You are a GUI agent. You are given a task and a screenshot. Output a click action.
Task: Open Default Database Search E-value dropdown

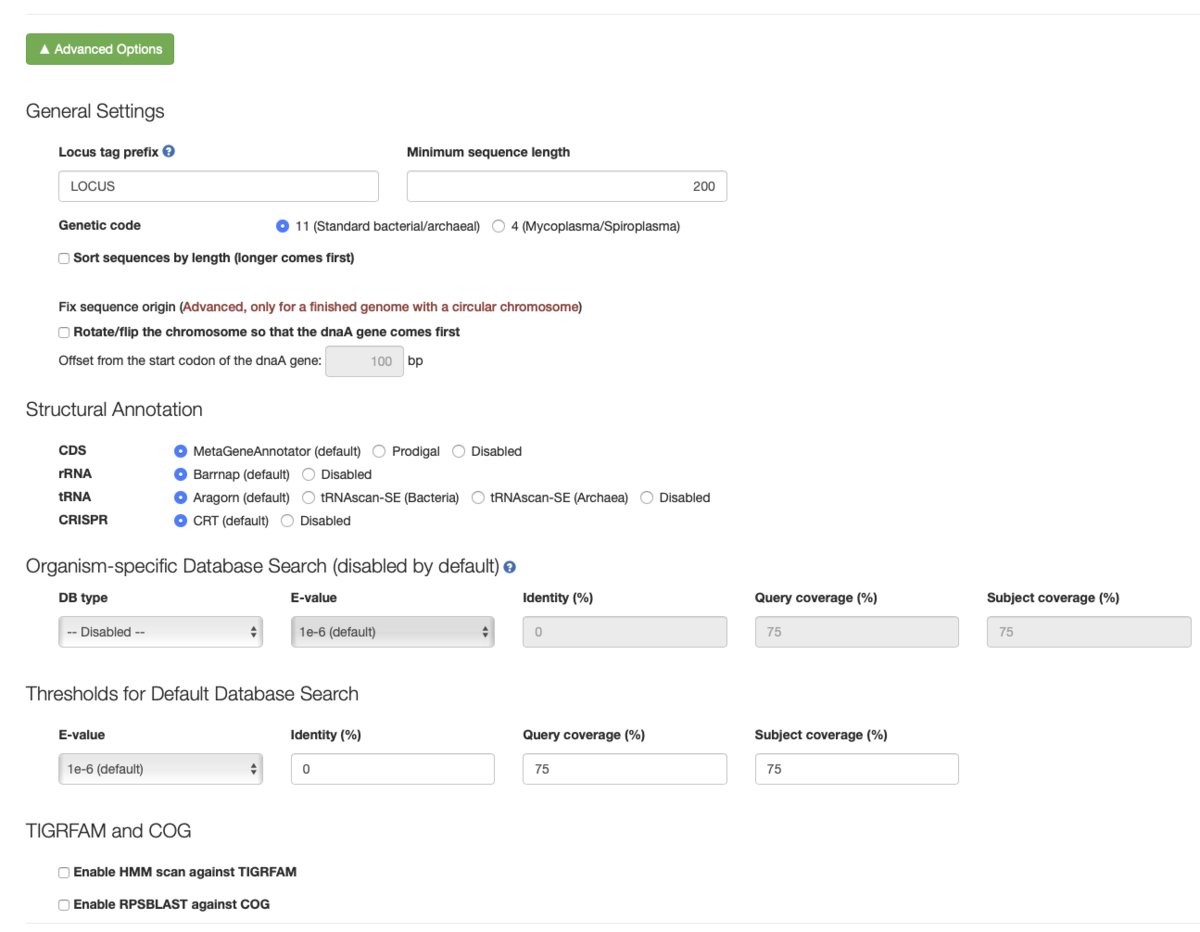(161, 769)
